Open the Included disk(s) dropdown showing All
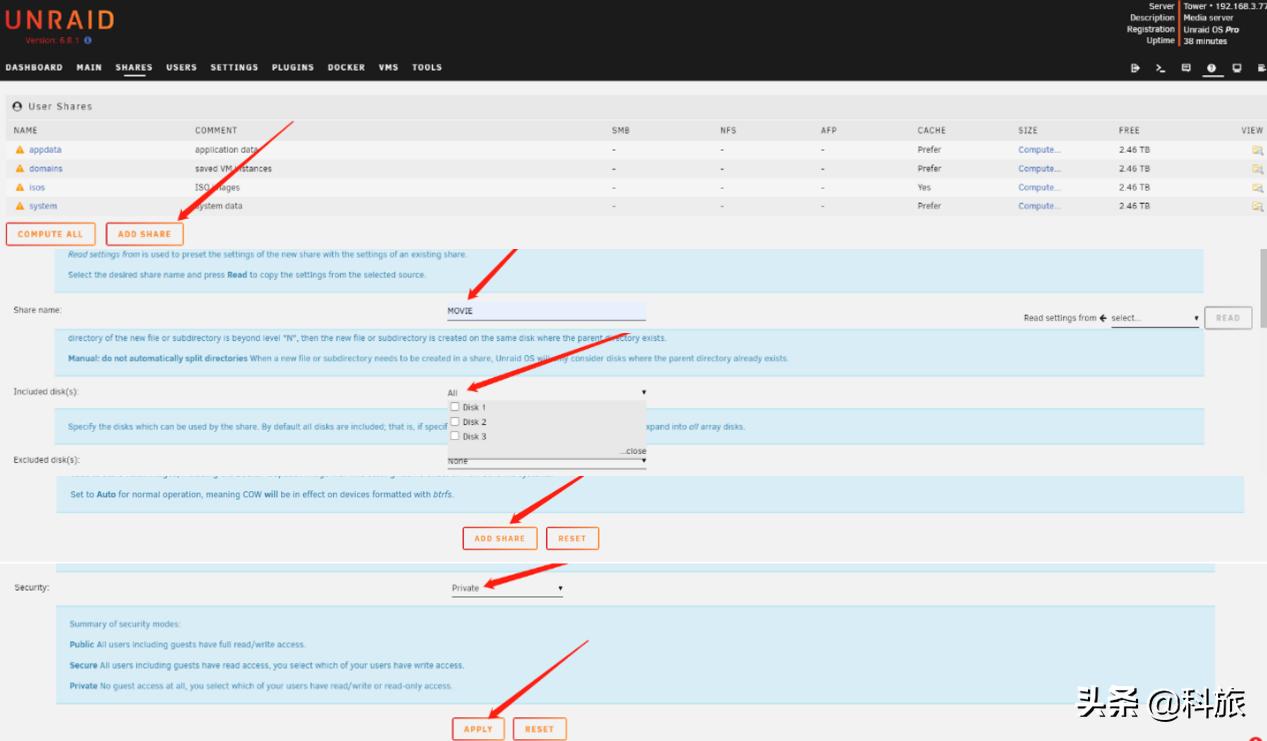1267x741 pixels. [x=547, y=393]
